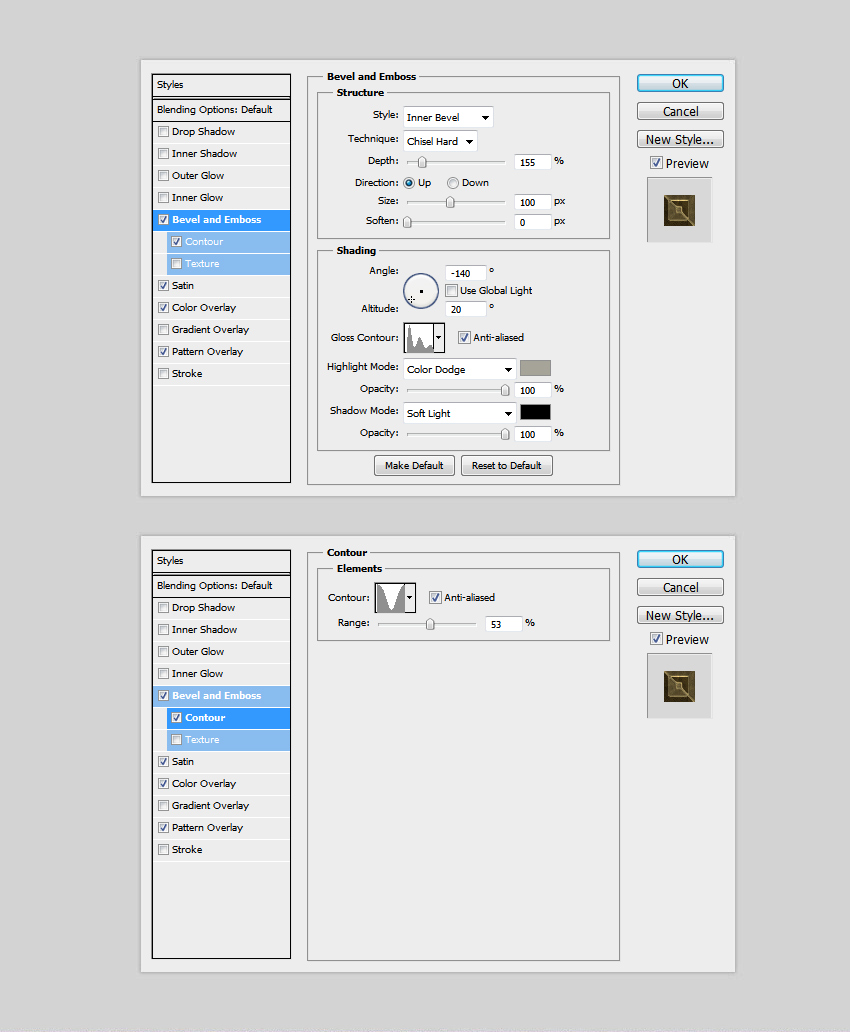Select the Down direction radio button
Screen dimensions: 850x1032
pos(452,183)
